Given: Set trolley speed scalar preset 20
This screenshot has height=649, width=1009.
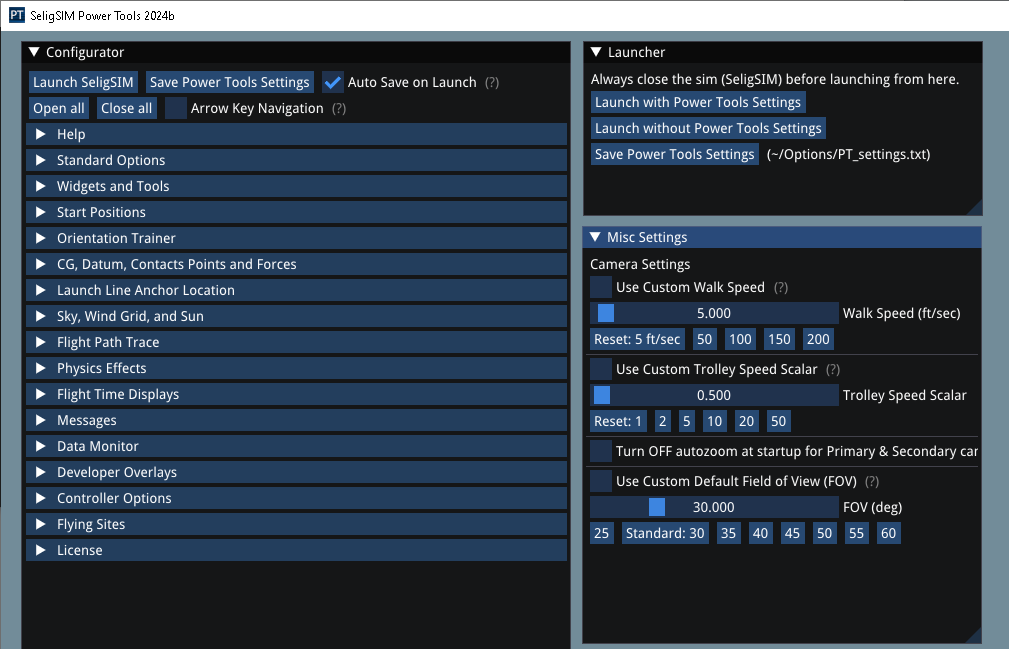Looking at the screenshot, I should click(746, 421).
